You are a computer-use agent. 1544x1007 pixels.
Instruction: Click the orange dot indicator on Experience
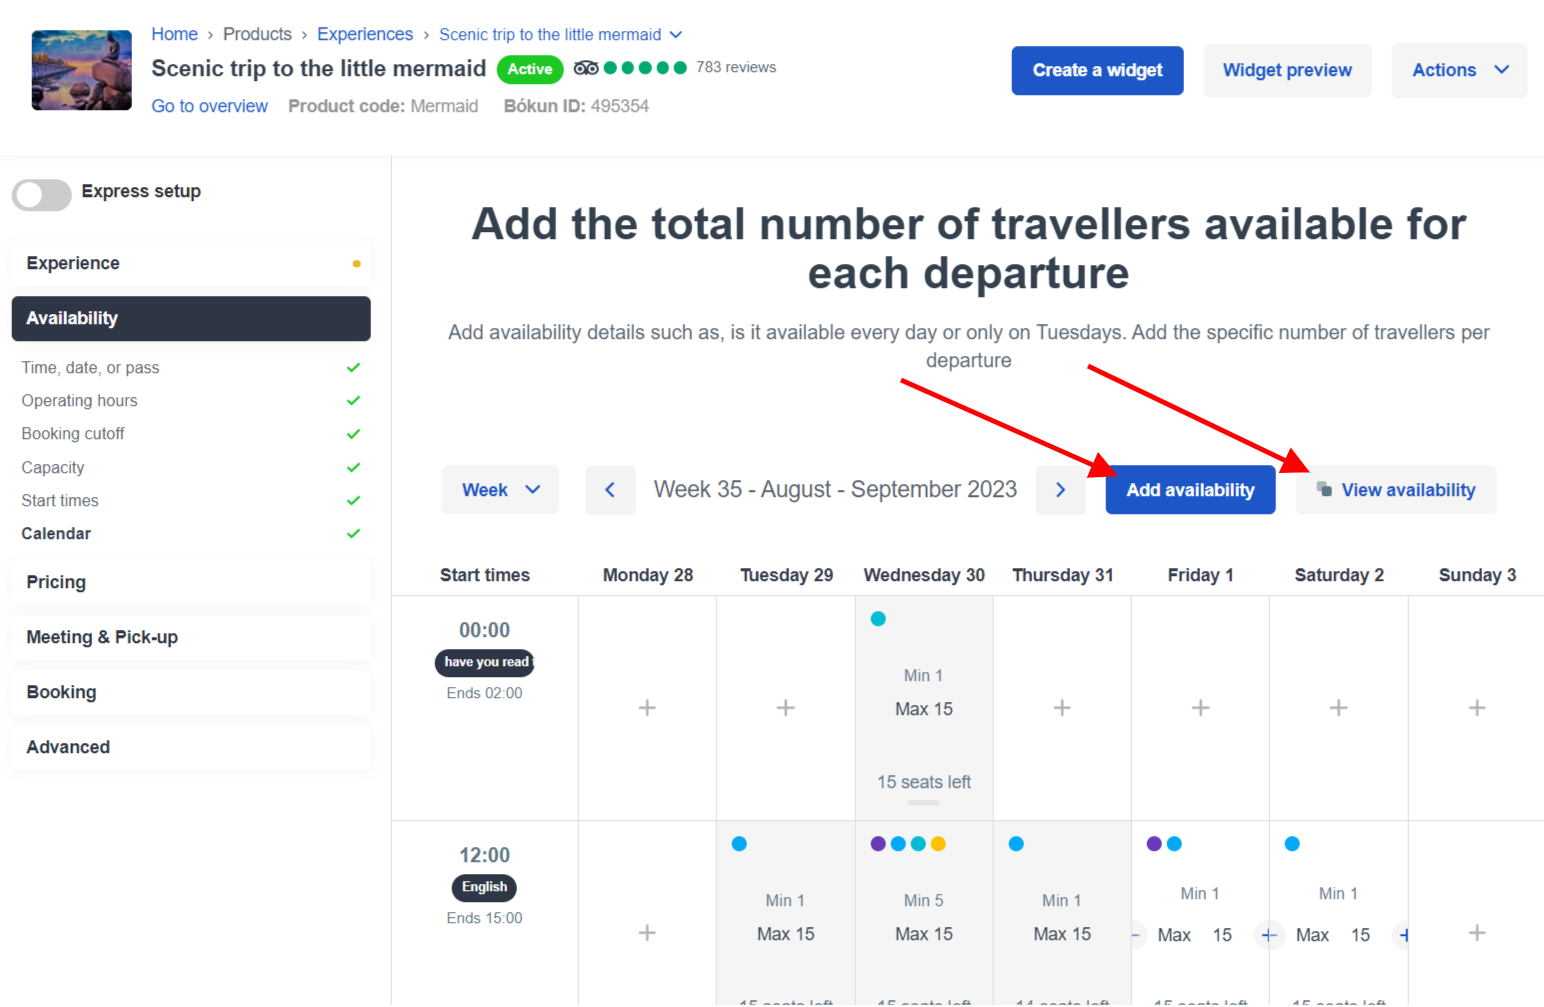tap(356, 264)
